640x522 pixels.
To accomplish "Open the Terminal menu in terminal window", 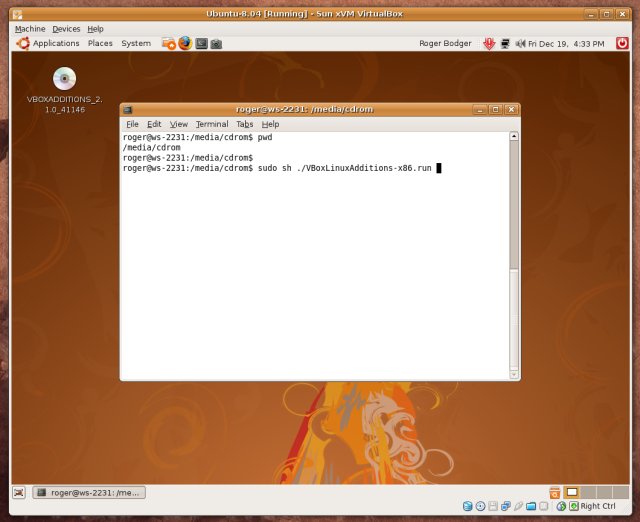I will tap(212, 124).
